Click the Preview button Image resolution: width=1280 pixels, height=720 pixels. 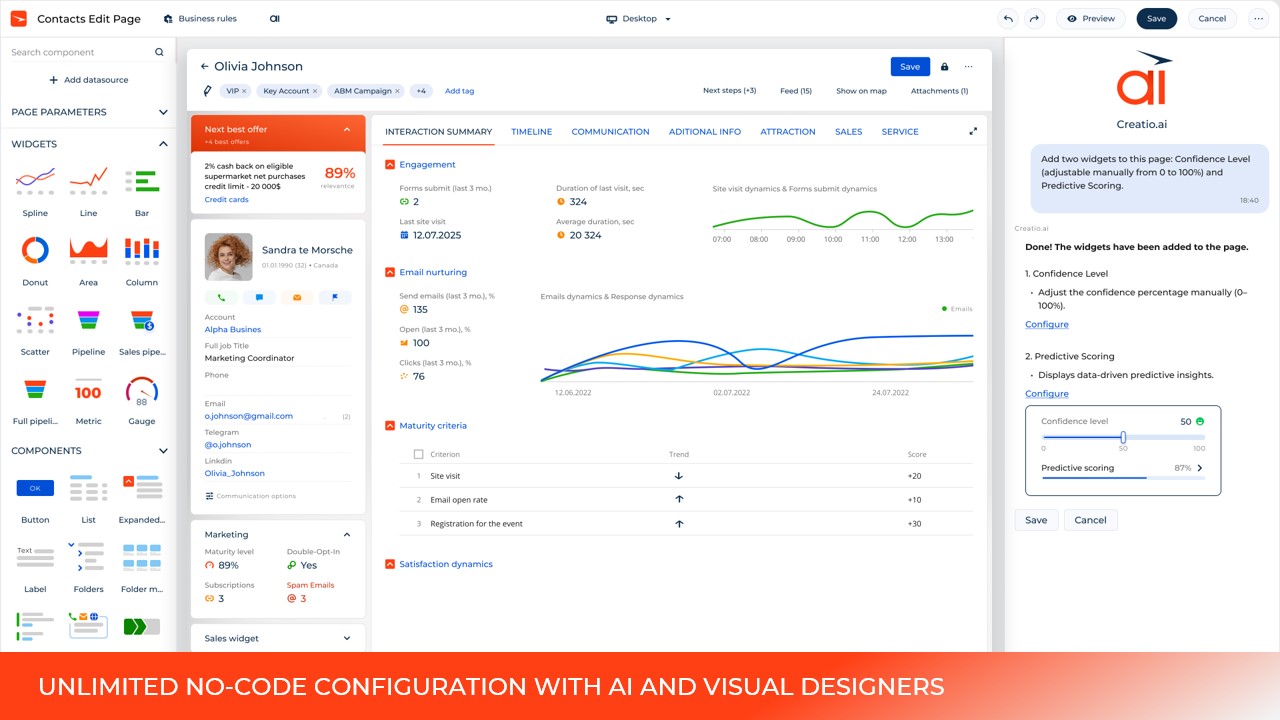pos(1090,19)
